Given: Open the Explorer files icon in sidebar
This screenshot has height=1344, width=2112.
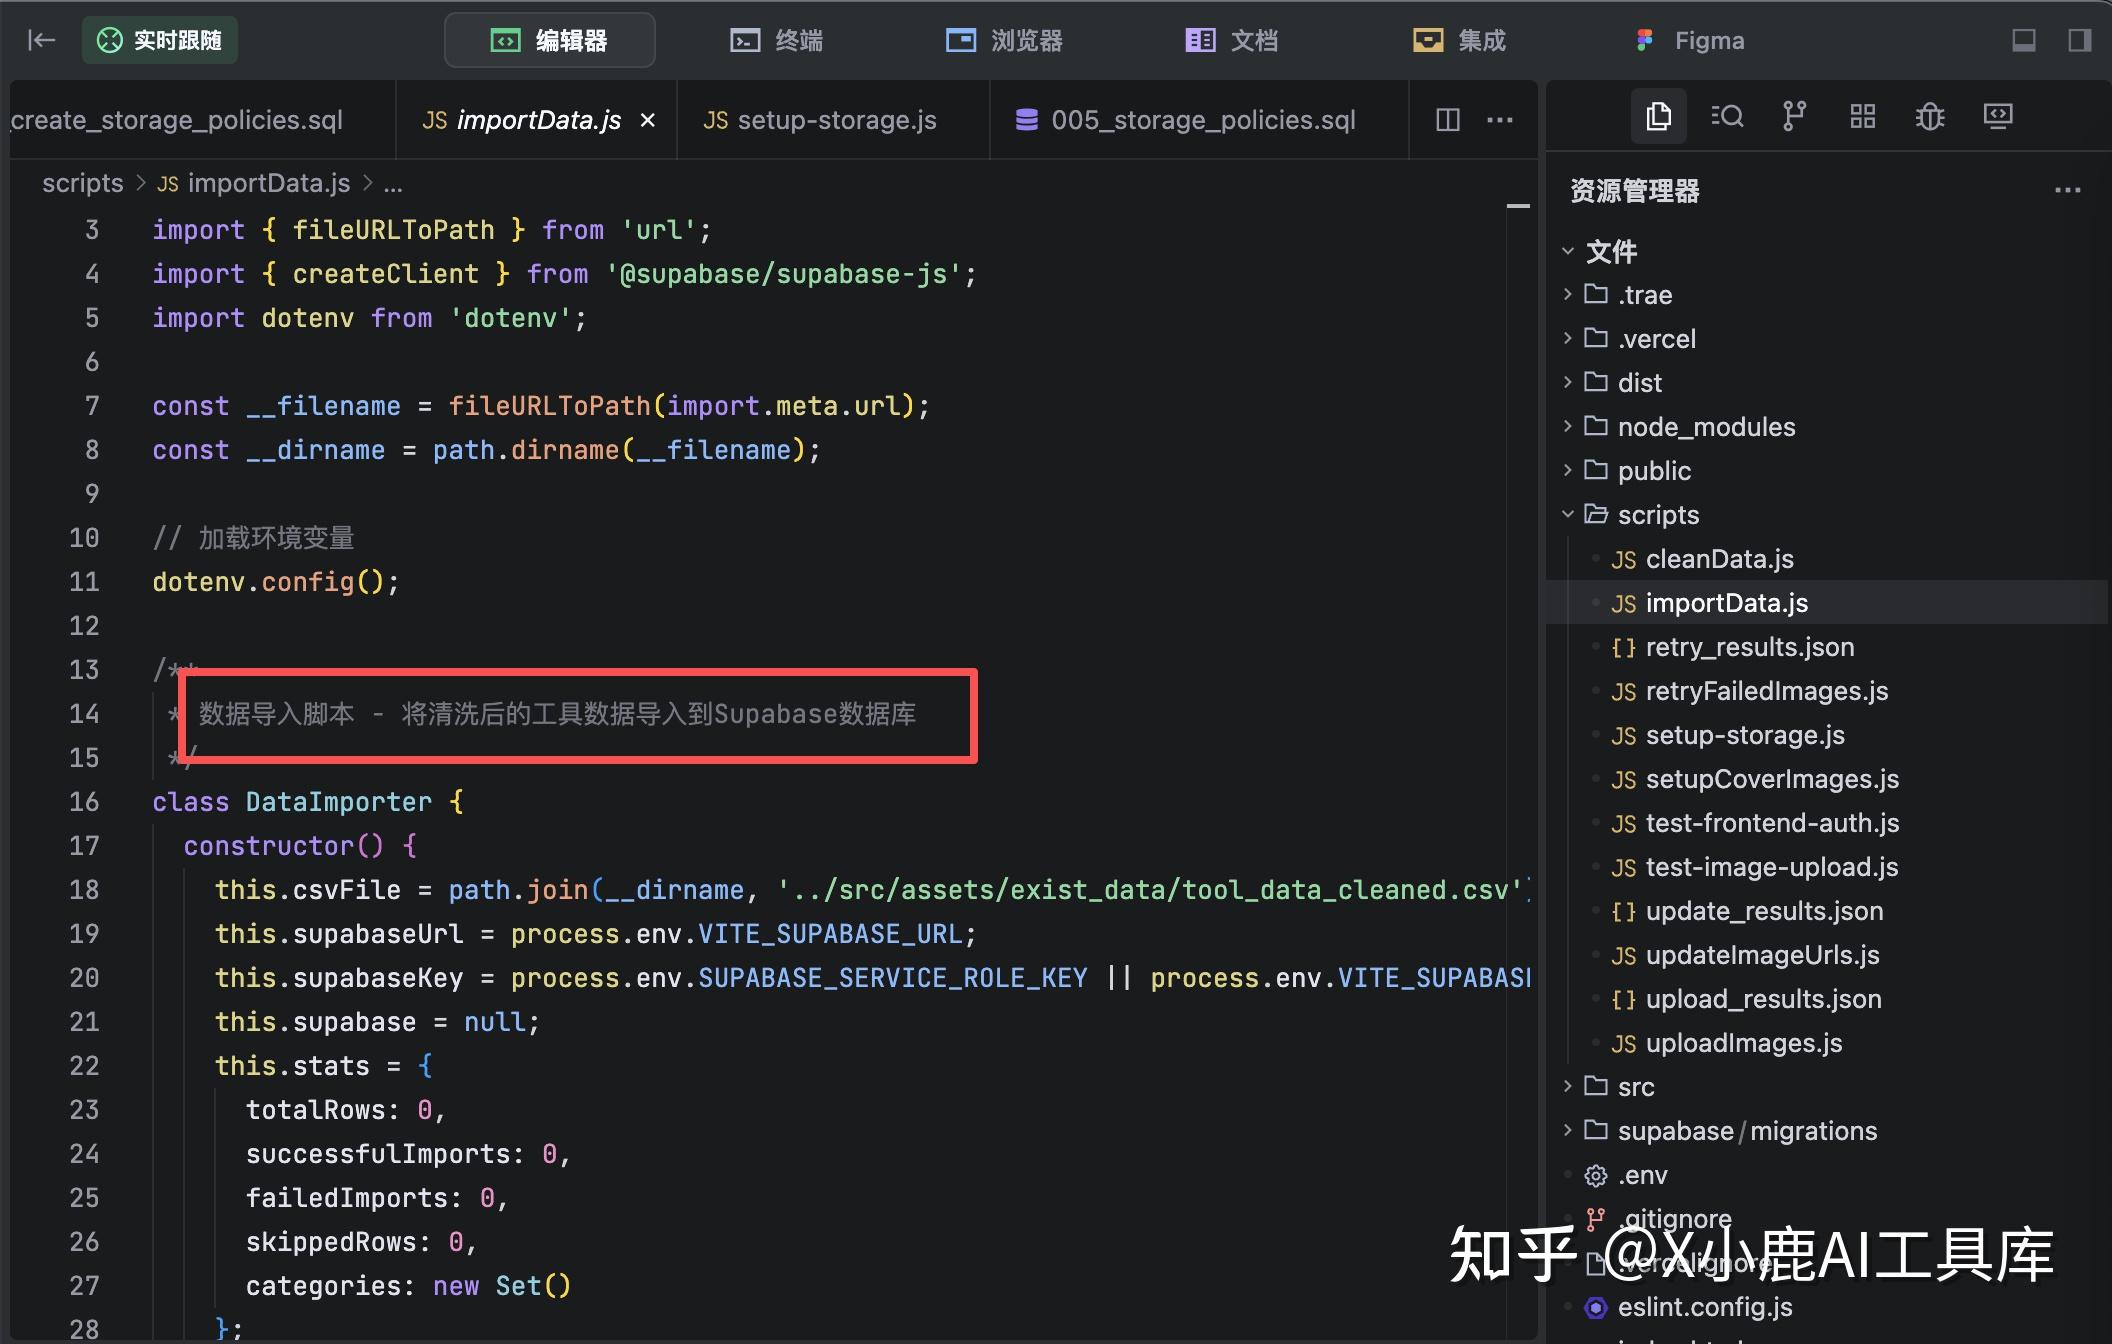Looking at the screenshot, I should coord(1658,117).
